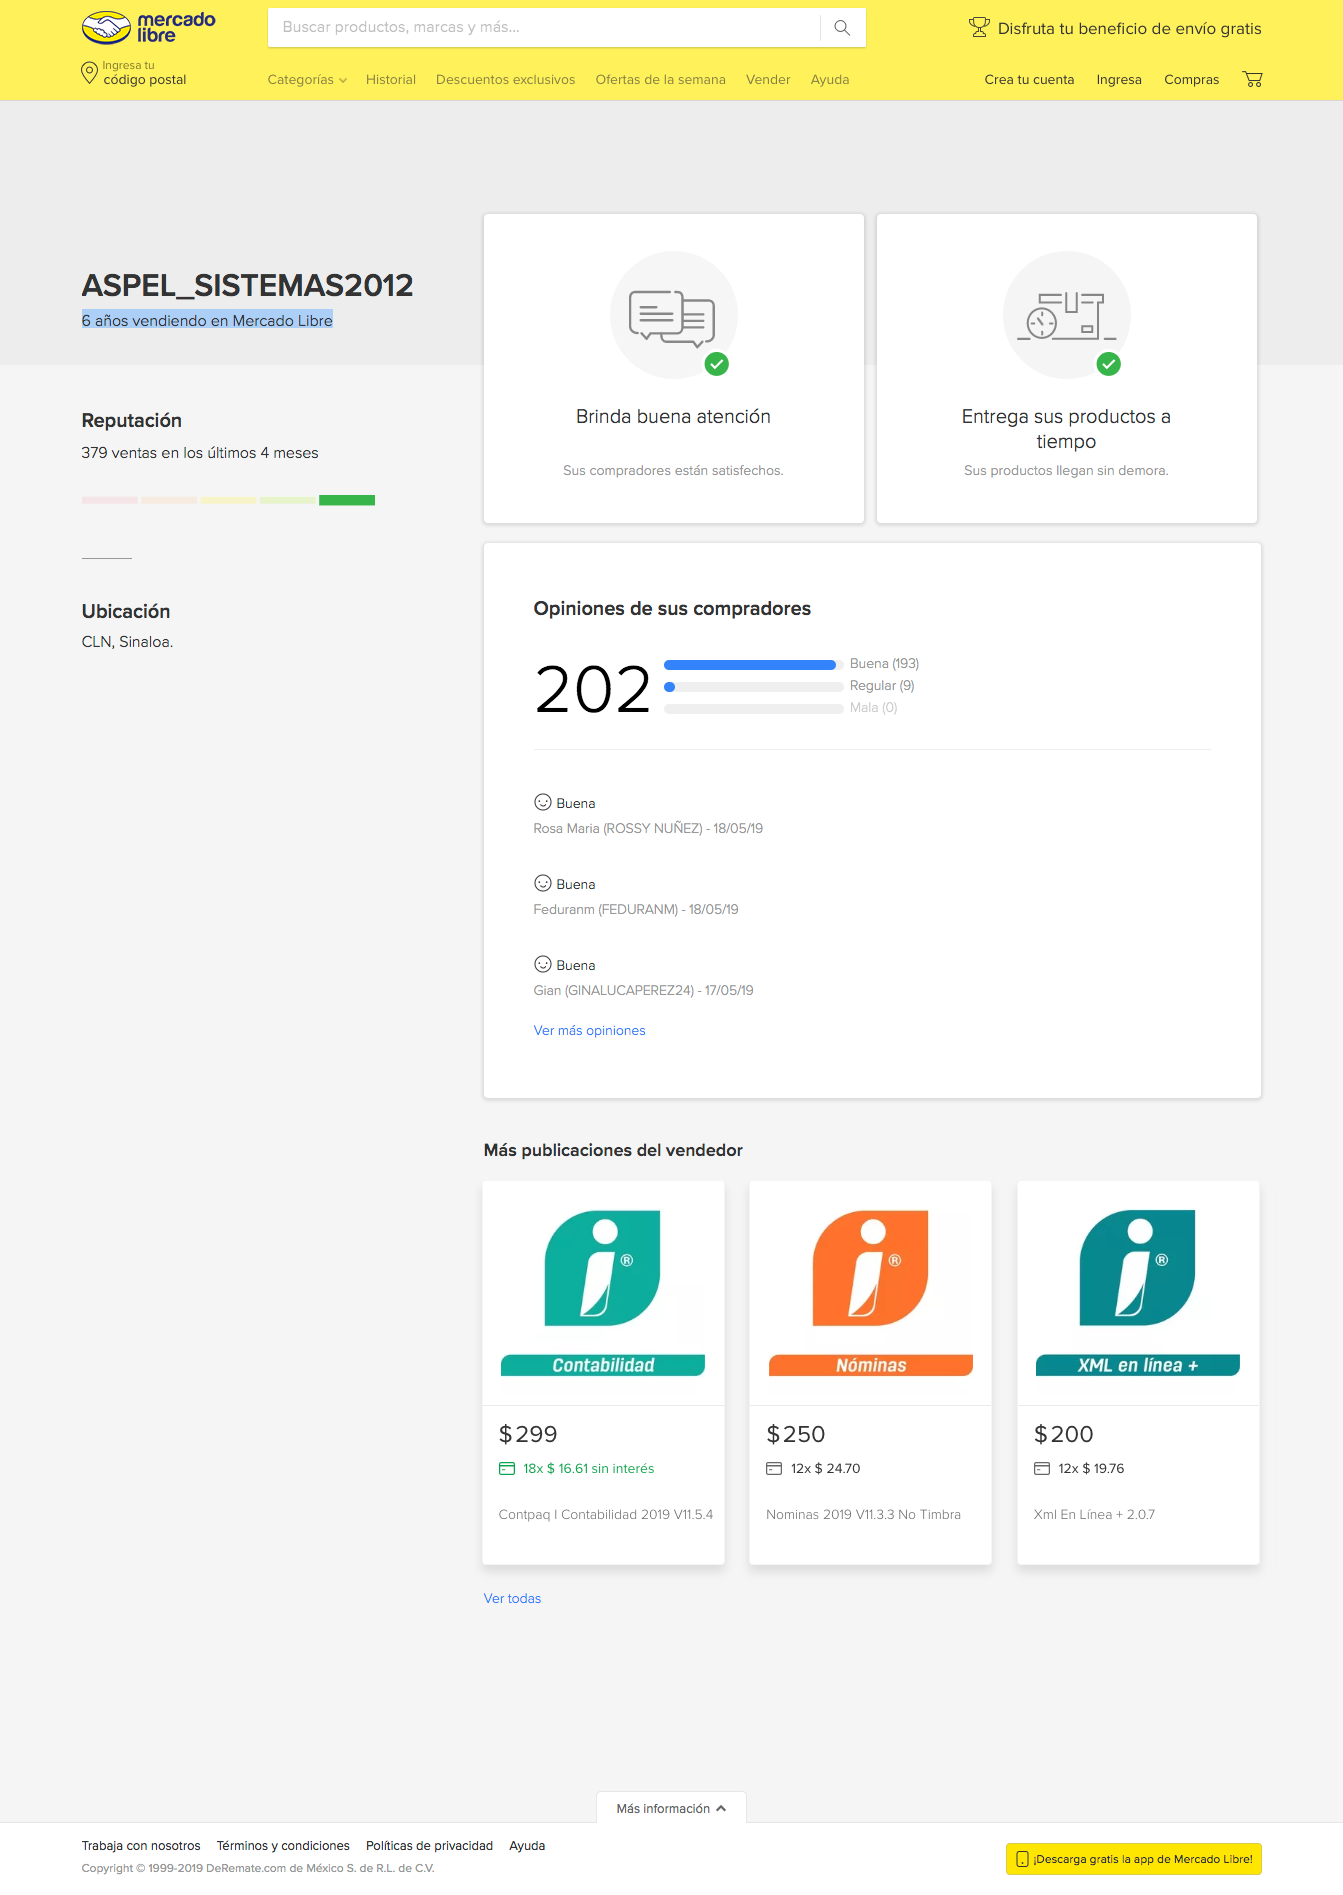Open the Contabilidad product thumbnail
The width and height of the screenshot is (1343, 1895).
pyautogui.click(x=603, y=1292)
